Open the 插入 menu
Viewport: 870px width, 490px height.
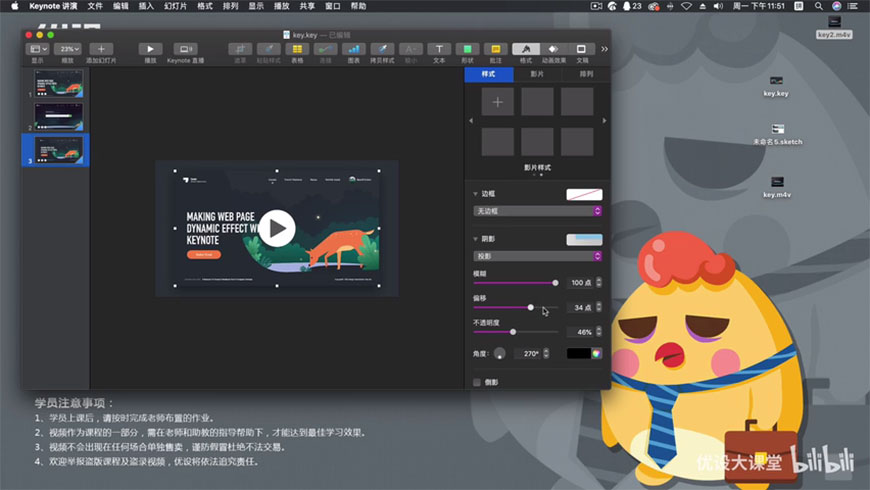click(146, 6)
